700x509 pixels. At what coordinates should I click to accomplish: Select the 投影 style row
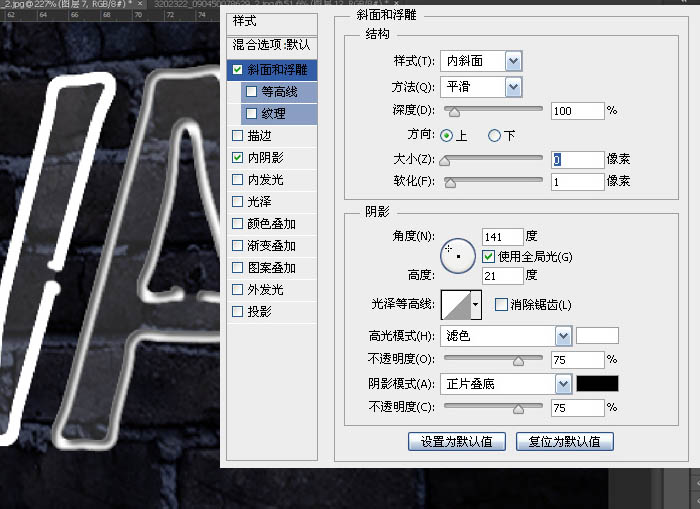272,311
